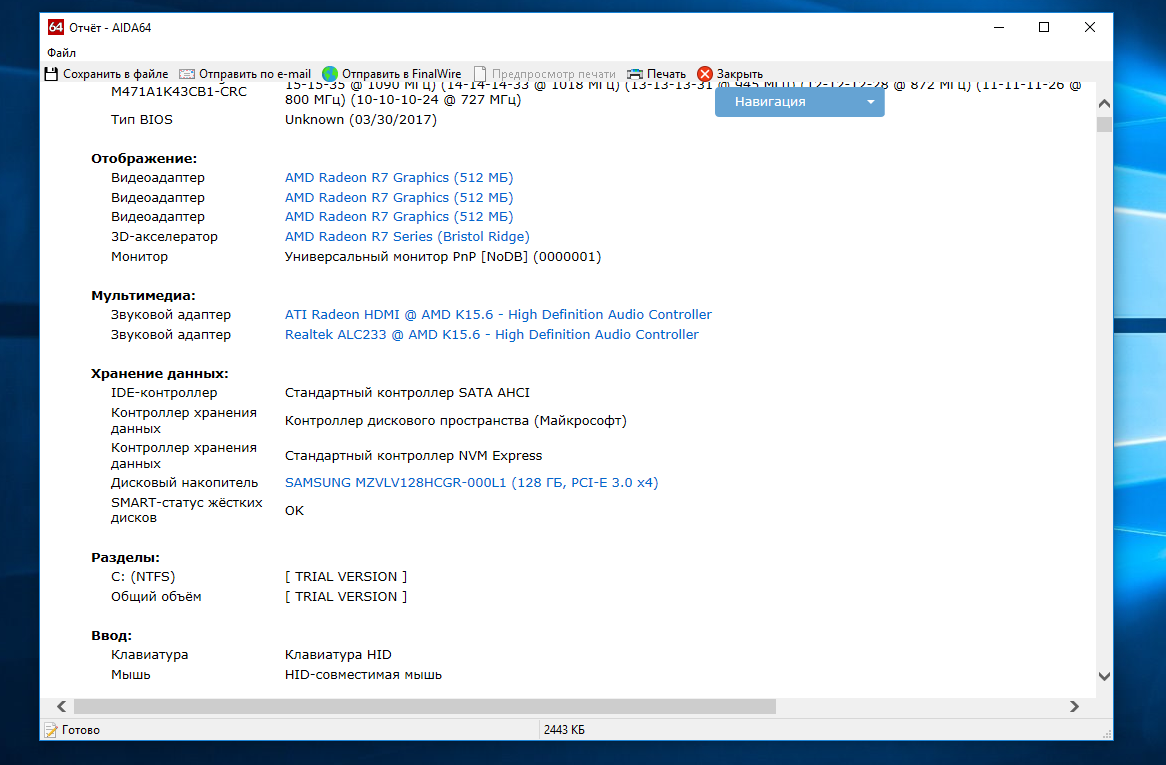Maximize the AIDA64 report window
The width and height of the screenshot is (1166, 765).
1044,28
